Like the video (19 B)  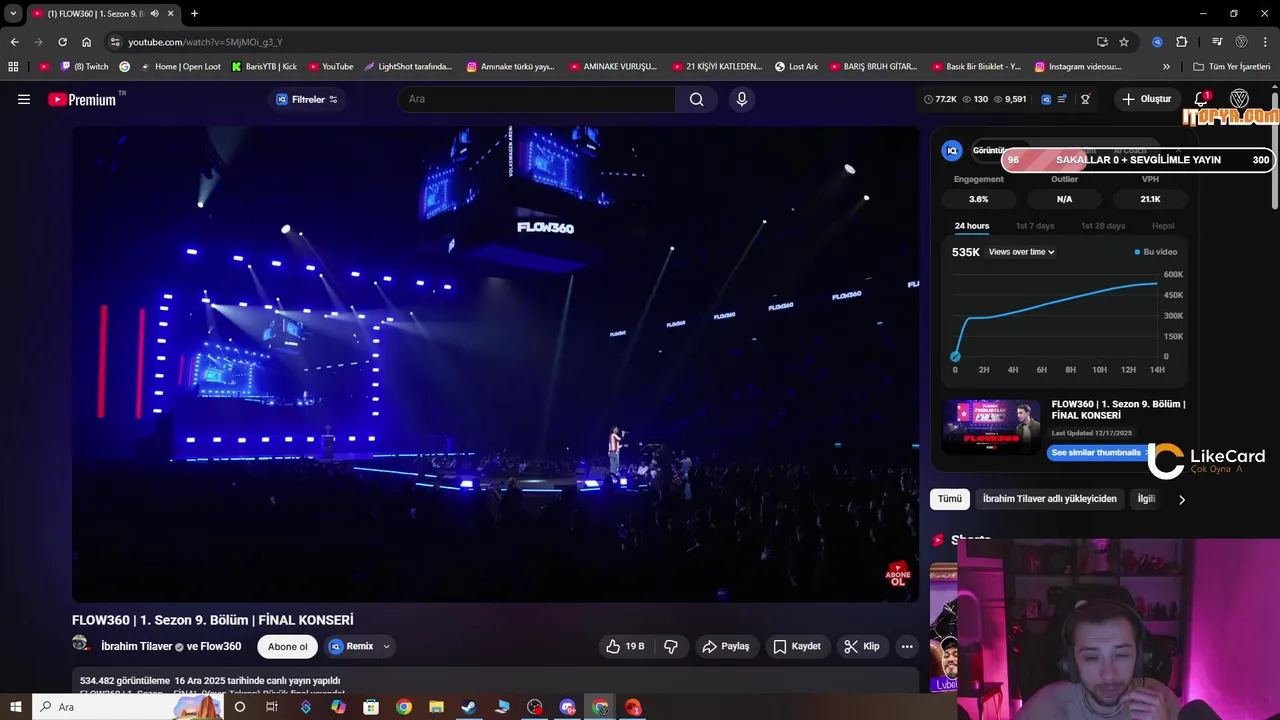click(x=625, y=647)
